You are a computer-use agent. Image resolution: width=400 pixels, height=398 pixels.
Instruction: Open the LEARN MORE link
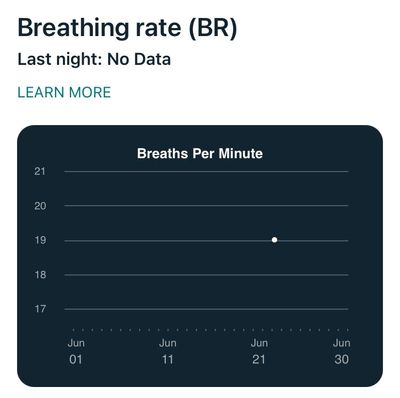64,92
